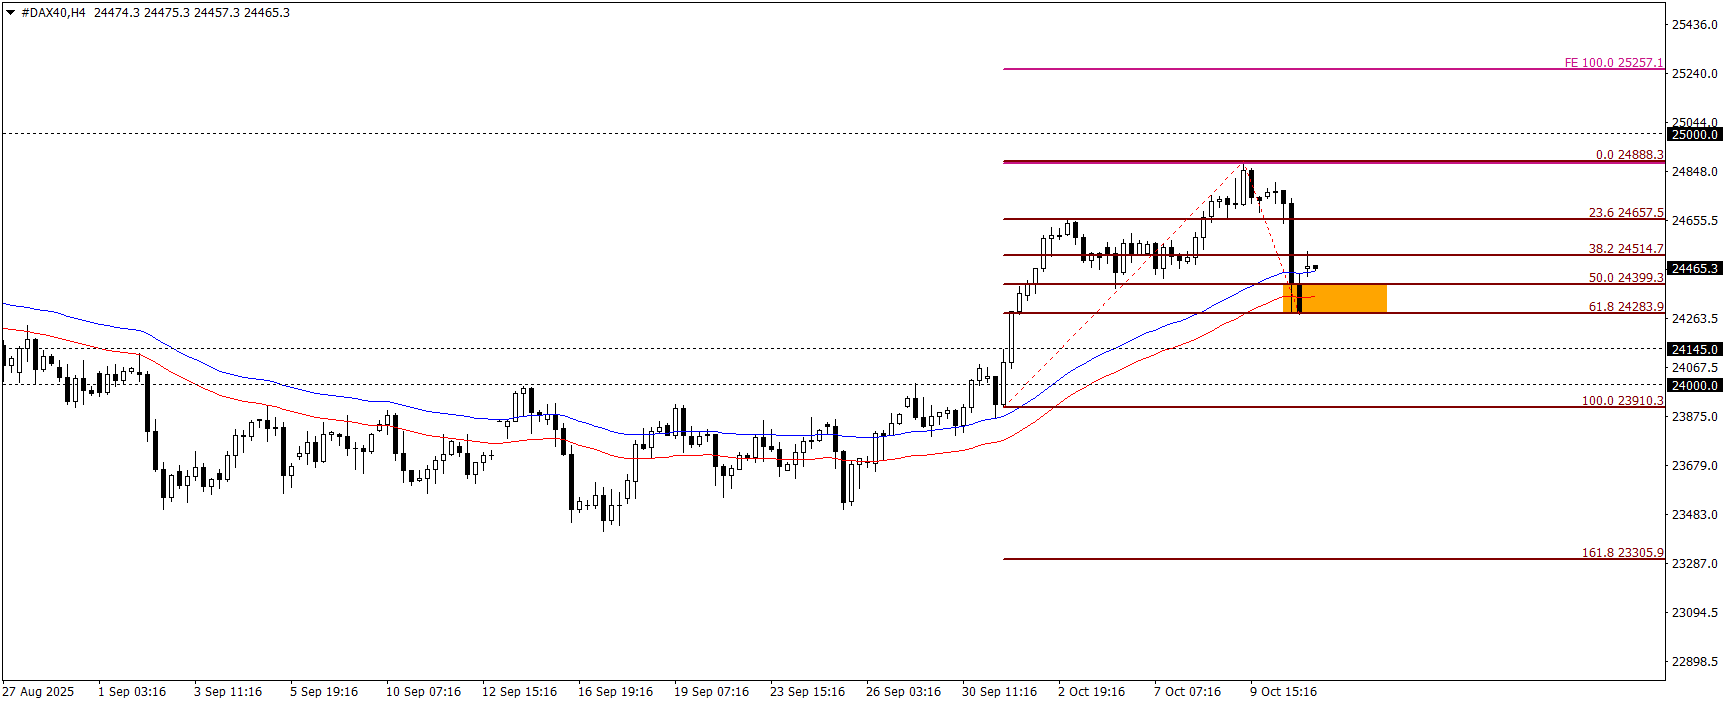Select the 50.0 24399.3 Fibonacci label
The image size is (1729, 704).
coord(1626,278)
